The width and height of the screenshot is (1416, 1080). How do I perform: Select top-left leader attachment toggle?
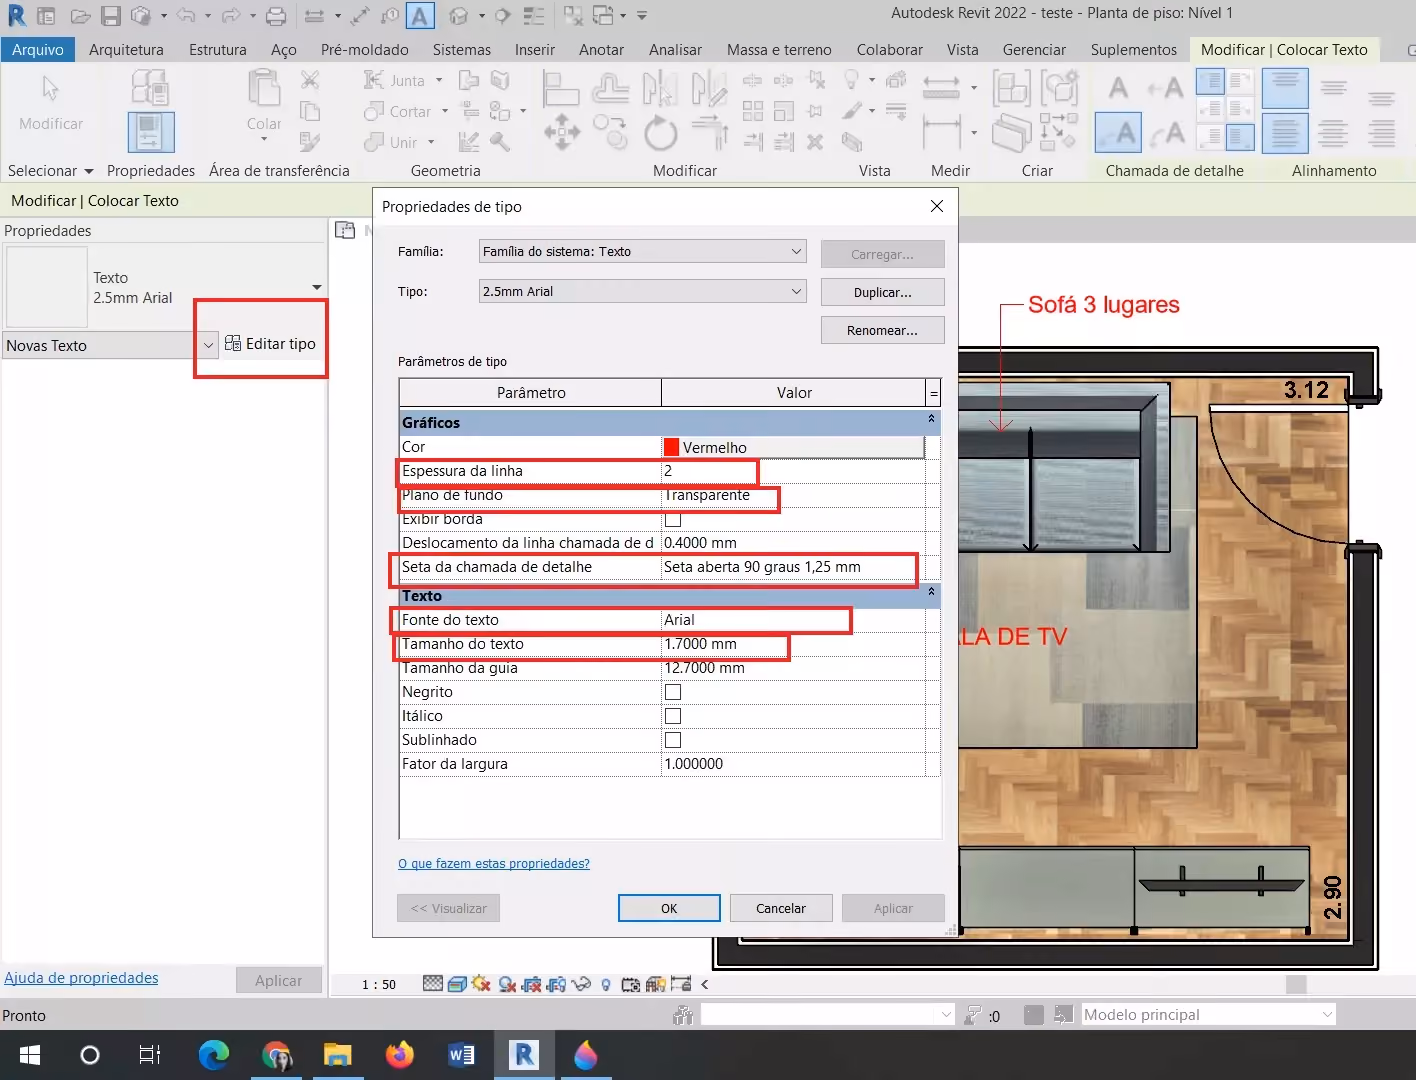tap(1210, 82)
